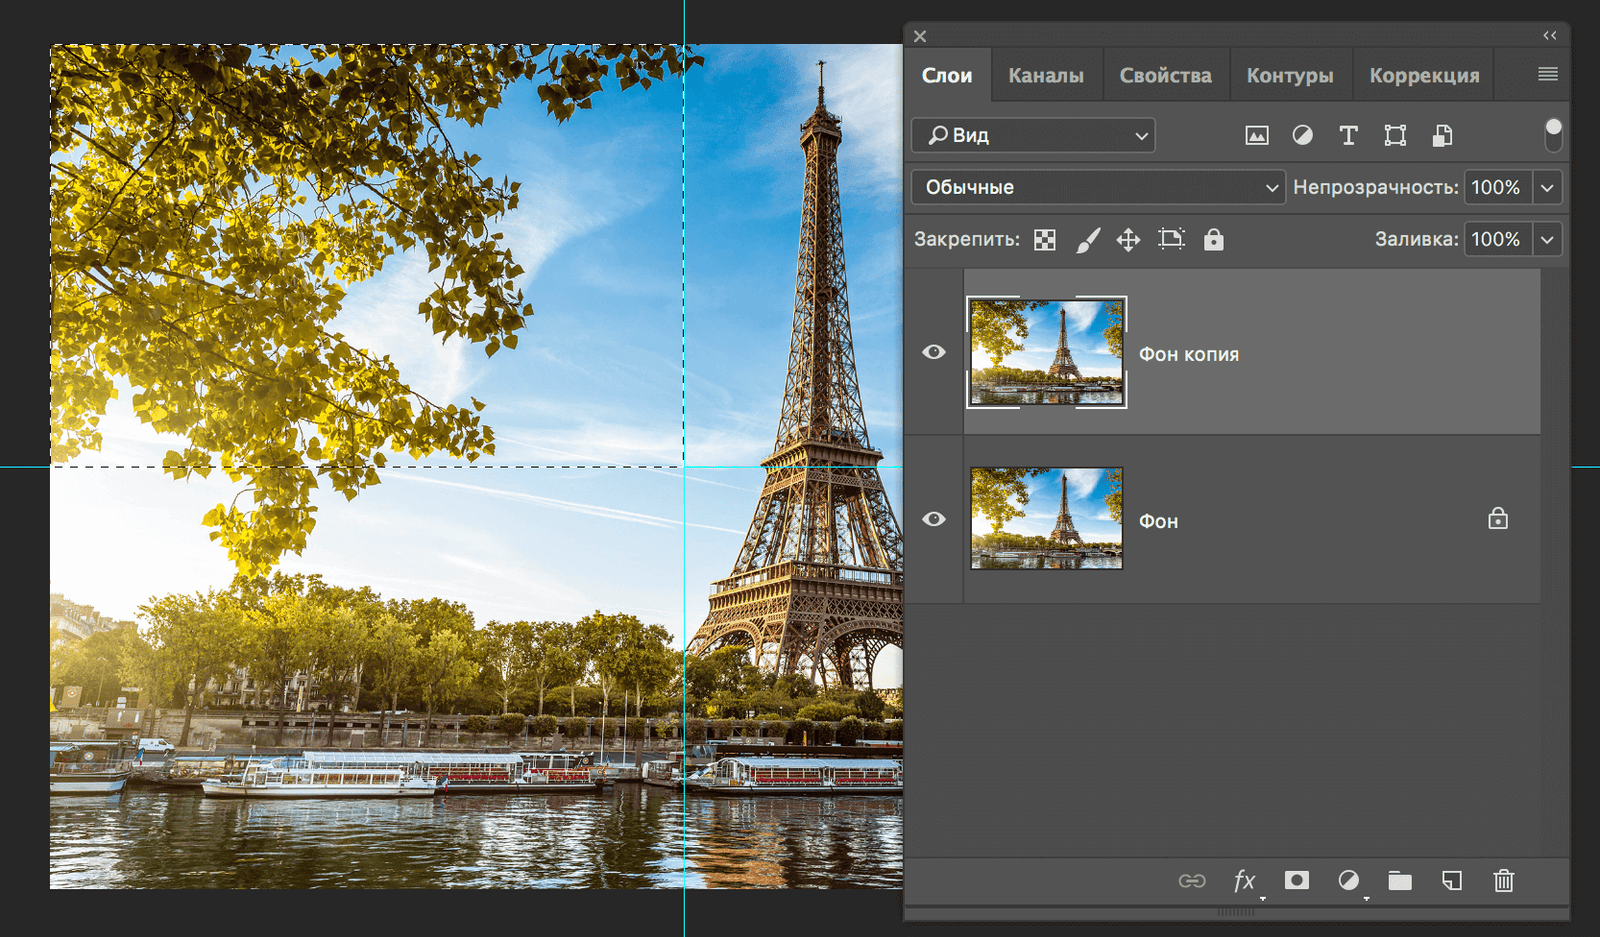Open the Обычные blend mode dropdown
The height and width of the screenshot is (937, 1600).
1097,187
